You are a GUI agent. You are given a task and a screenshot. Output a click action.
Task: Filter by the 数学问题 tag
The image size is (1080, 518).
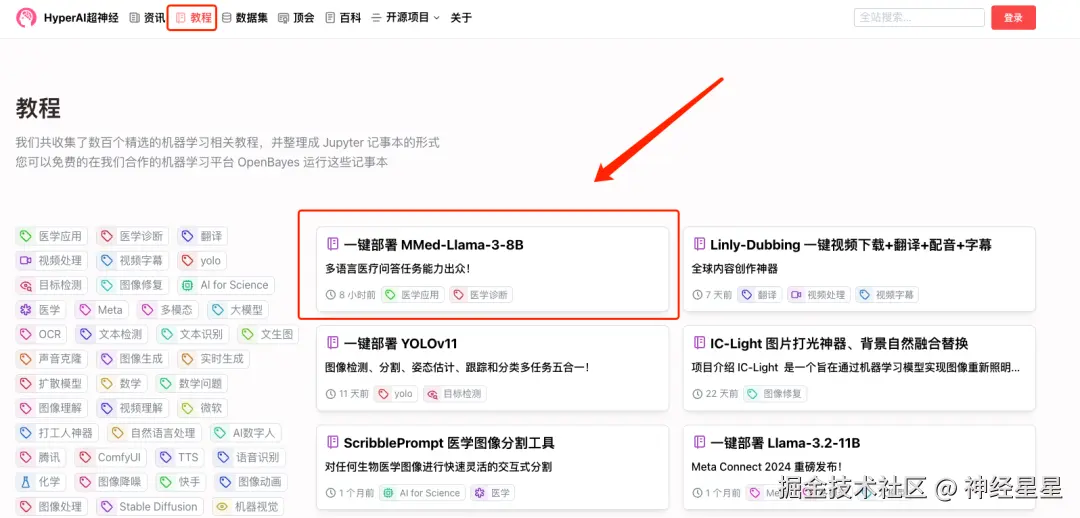click(x=191, y=384)
